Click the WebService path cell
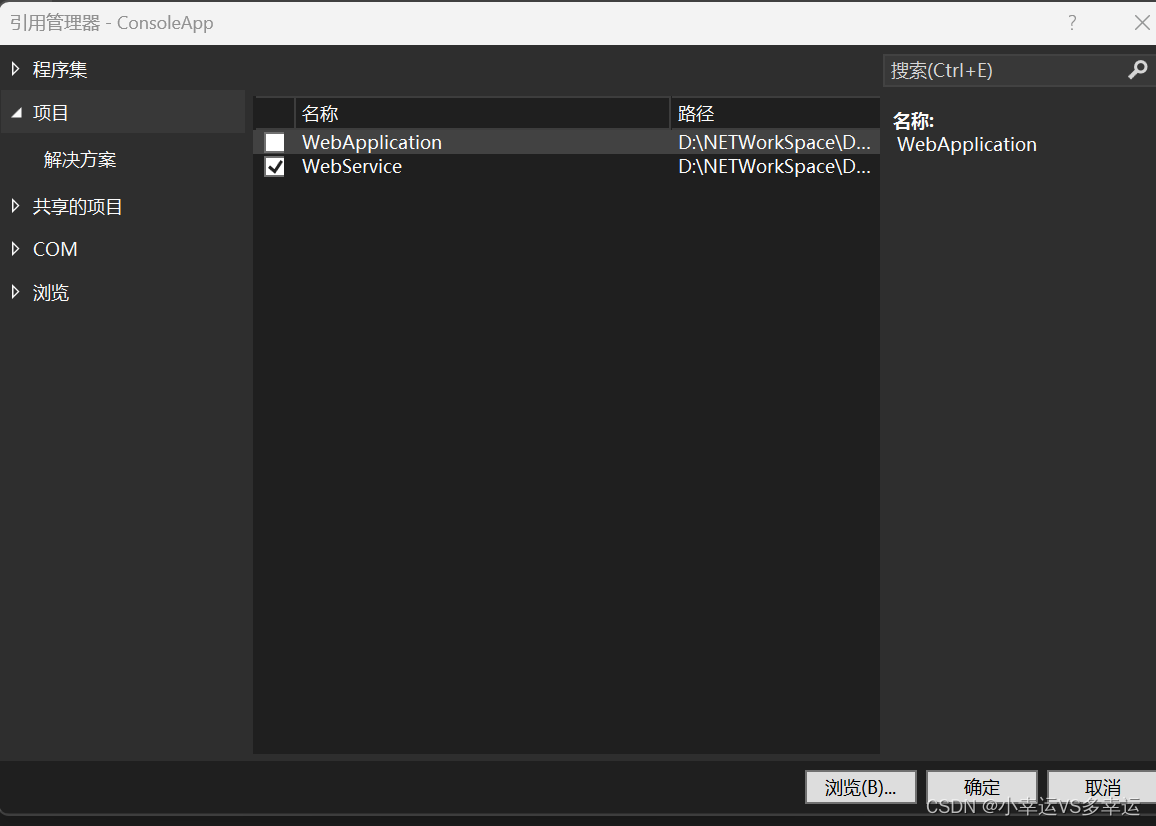1156x826 pixels. click(x=774, y=167)
